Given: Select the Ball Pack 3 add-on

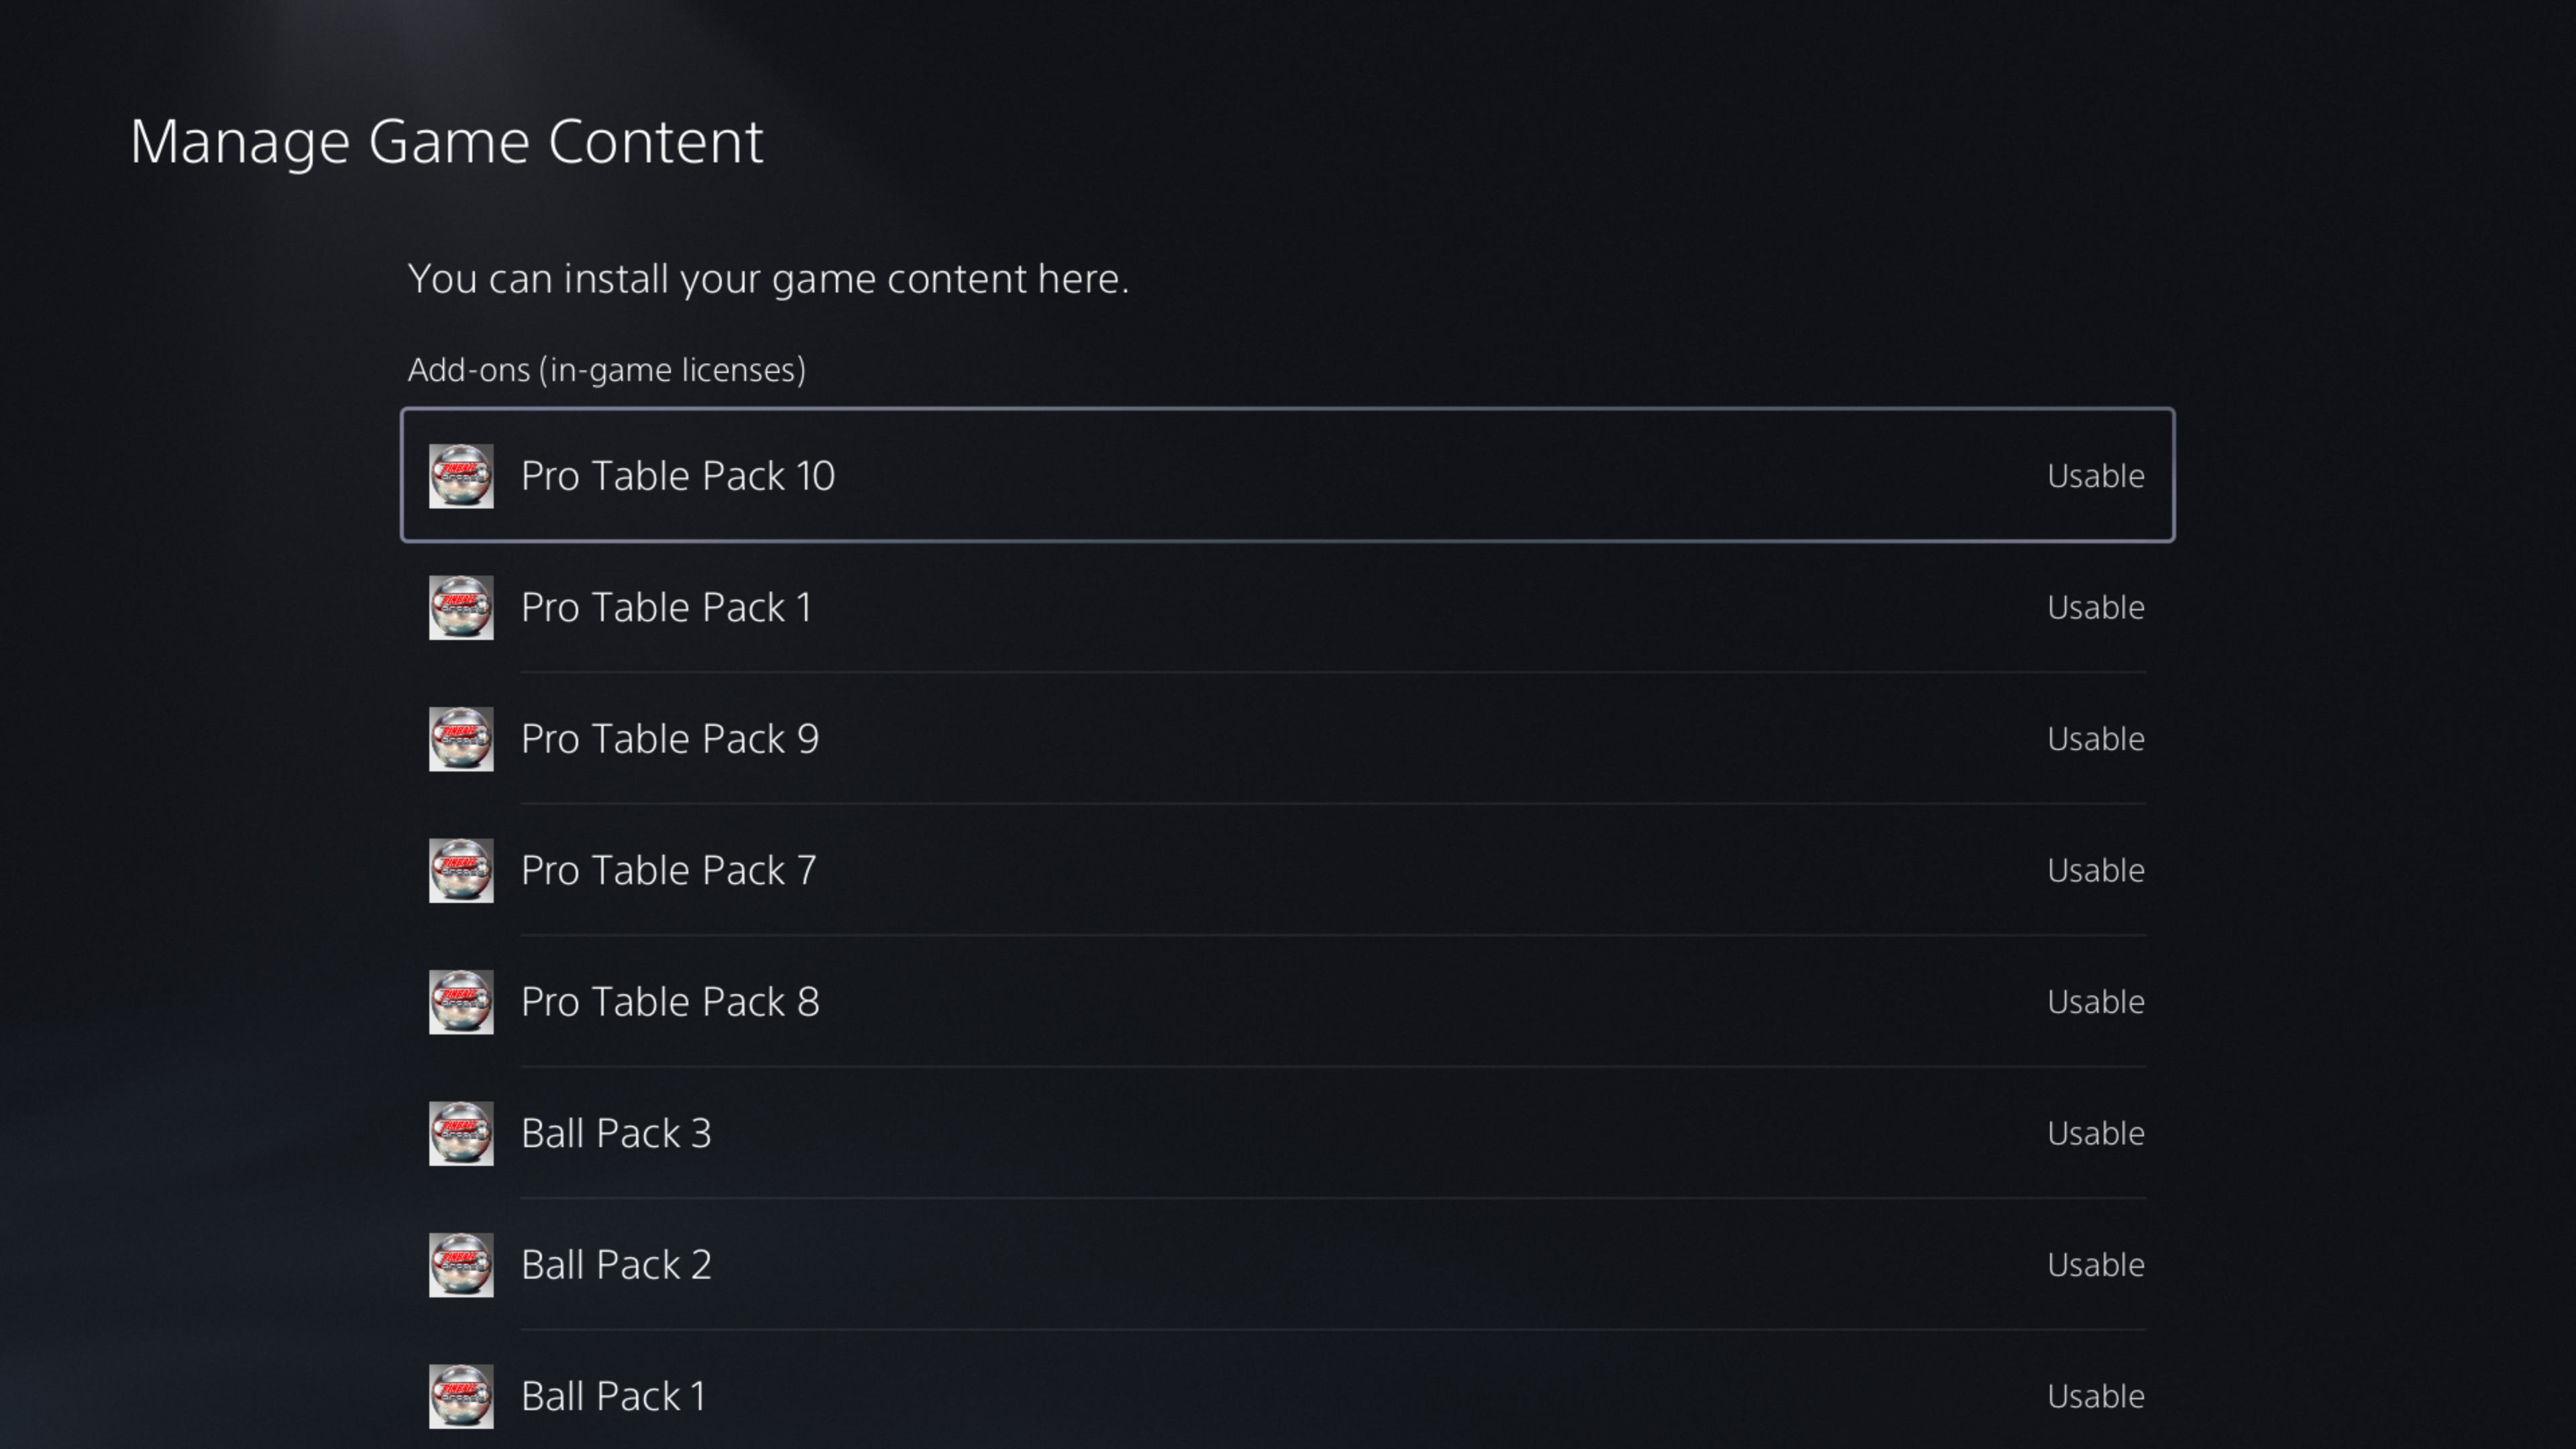Looking at the screenshot, I should pos(616,1133).
